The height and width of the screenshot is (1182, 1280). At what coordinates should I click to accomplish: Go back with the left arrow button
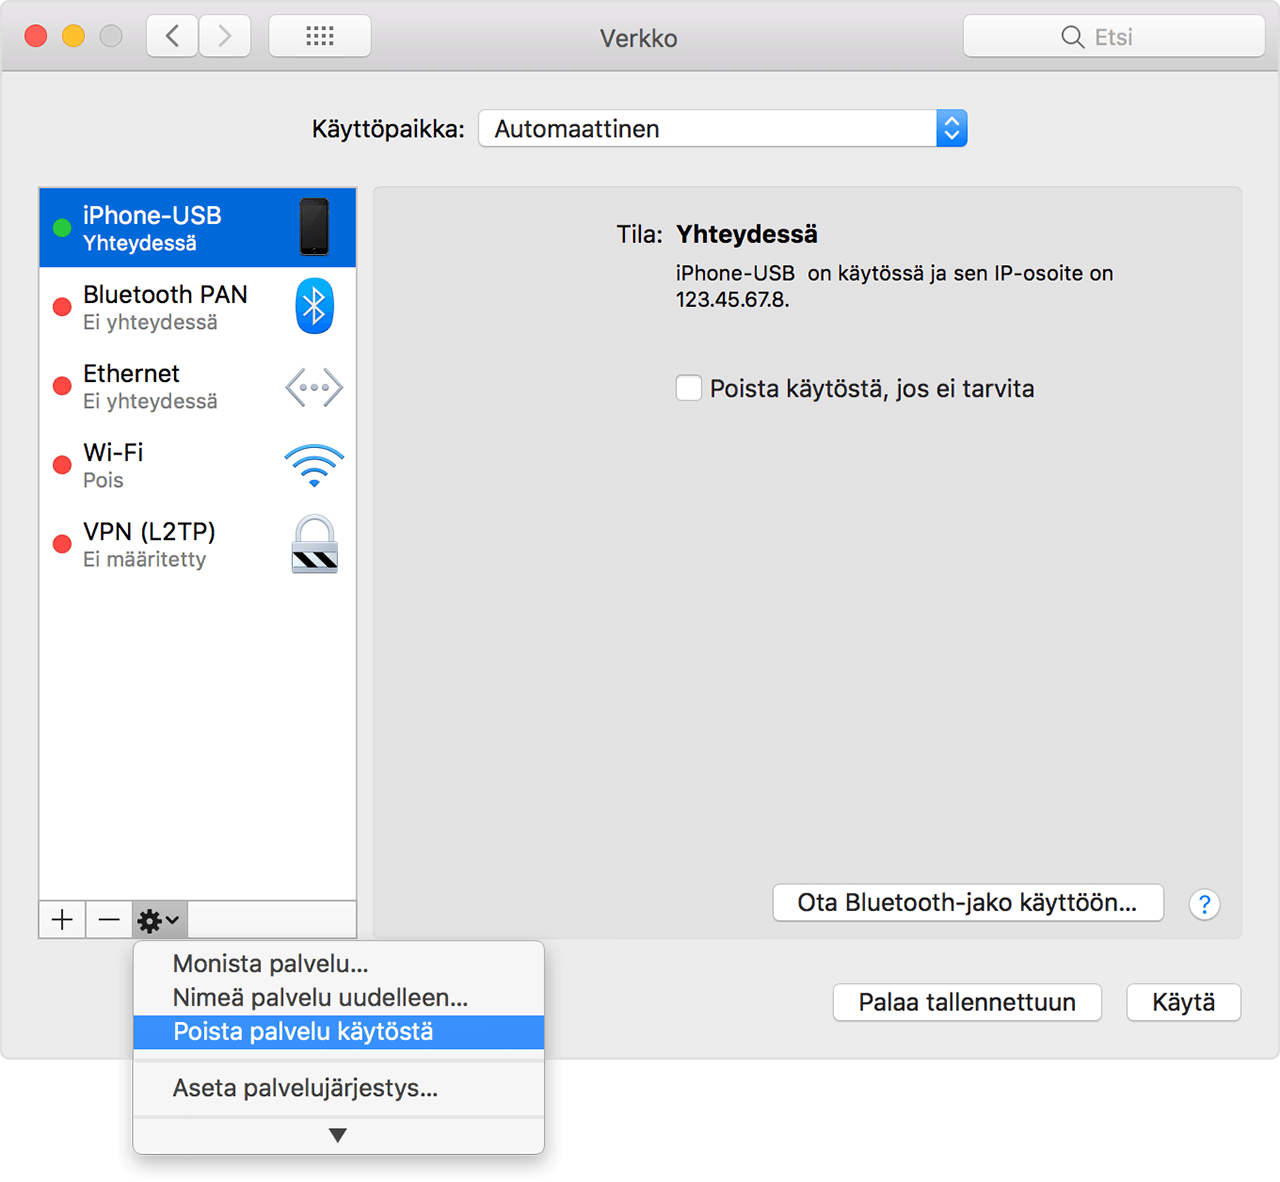[x=172, y=37]
